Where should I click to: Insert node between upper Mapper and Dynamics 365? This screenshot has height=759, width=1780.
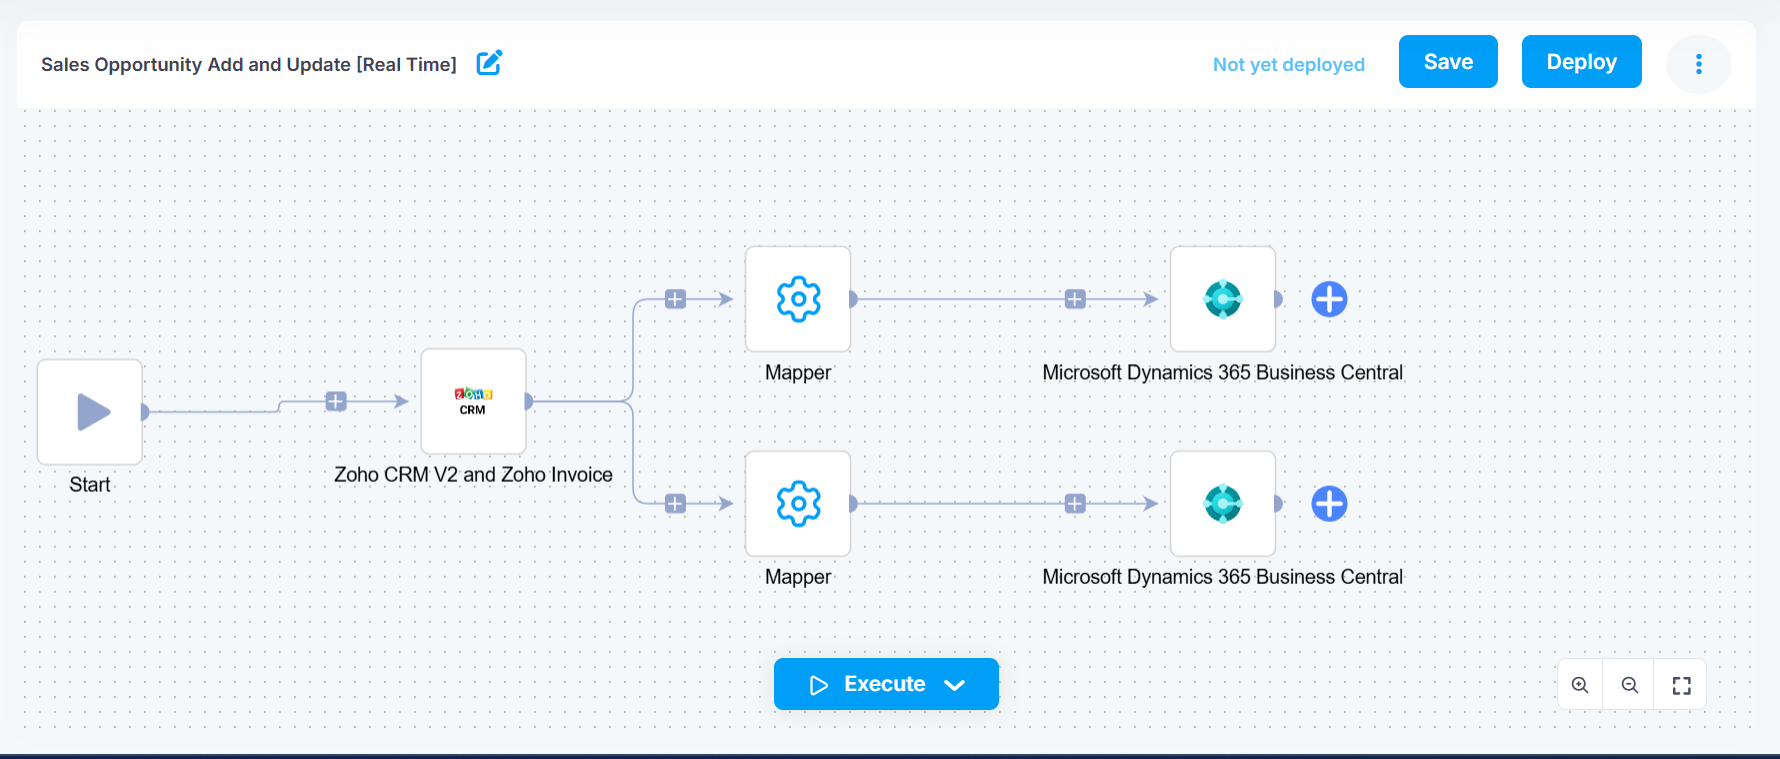click(x=1075, y=299)
